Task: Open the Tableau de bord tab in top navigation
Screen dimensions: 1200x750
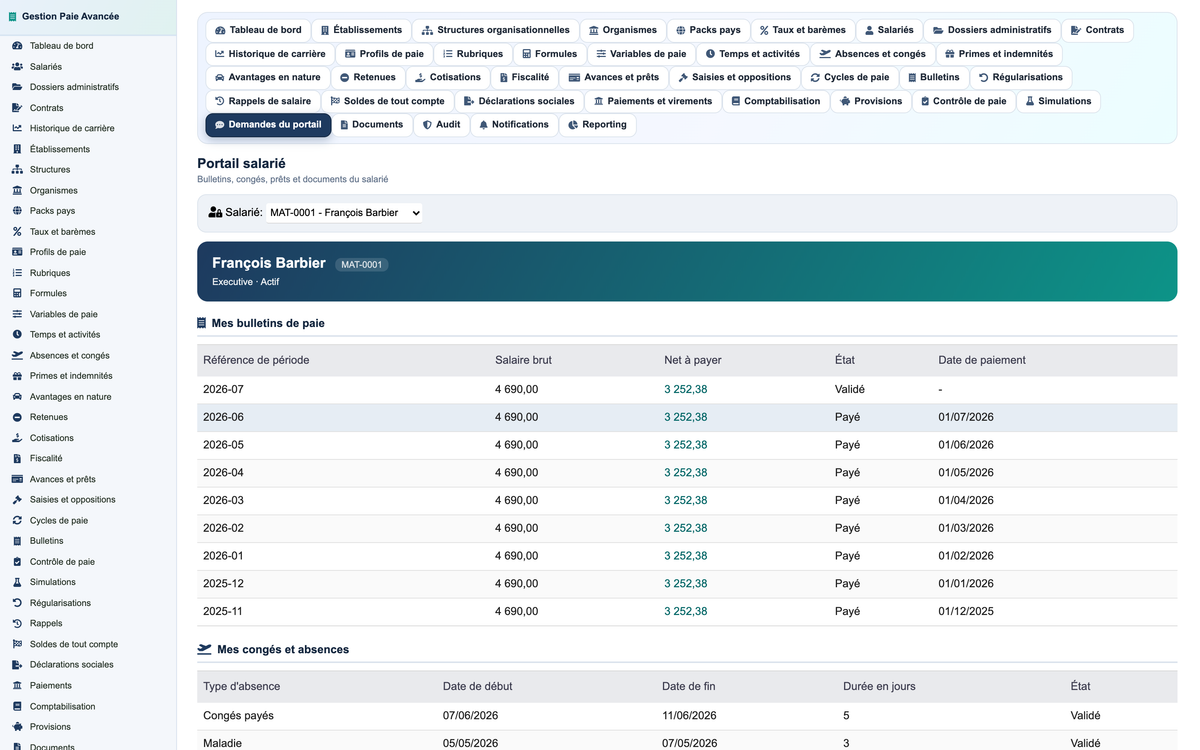Action: pos(258,30)
